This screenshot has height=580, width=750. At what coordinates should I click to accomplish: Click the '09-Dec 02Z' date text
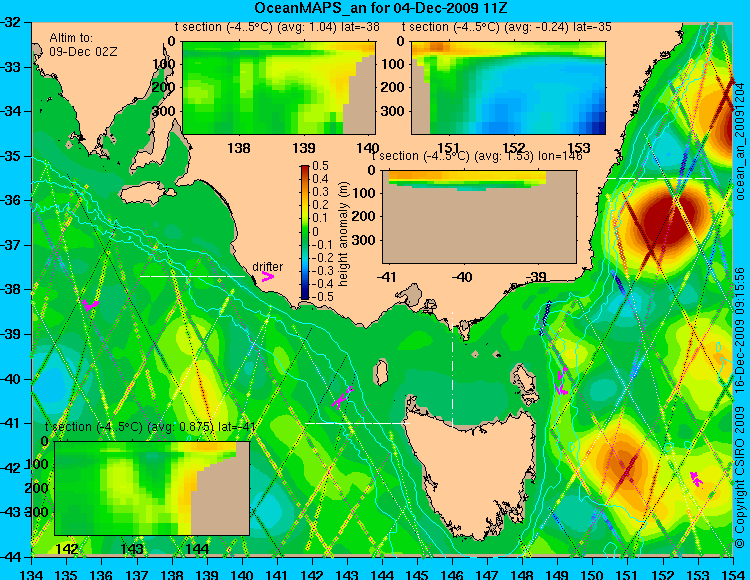pyautogui.click(x=83, y=52)
